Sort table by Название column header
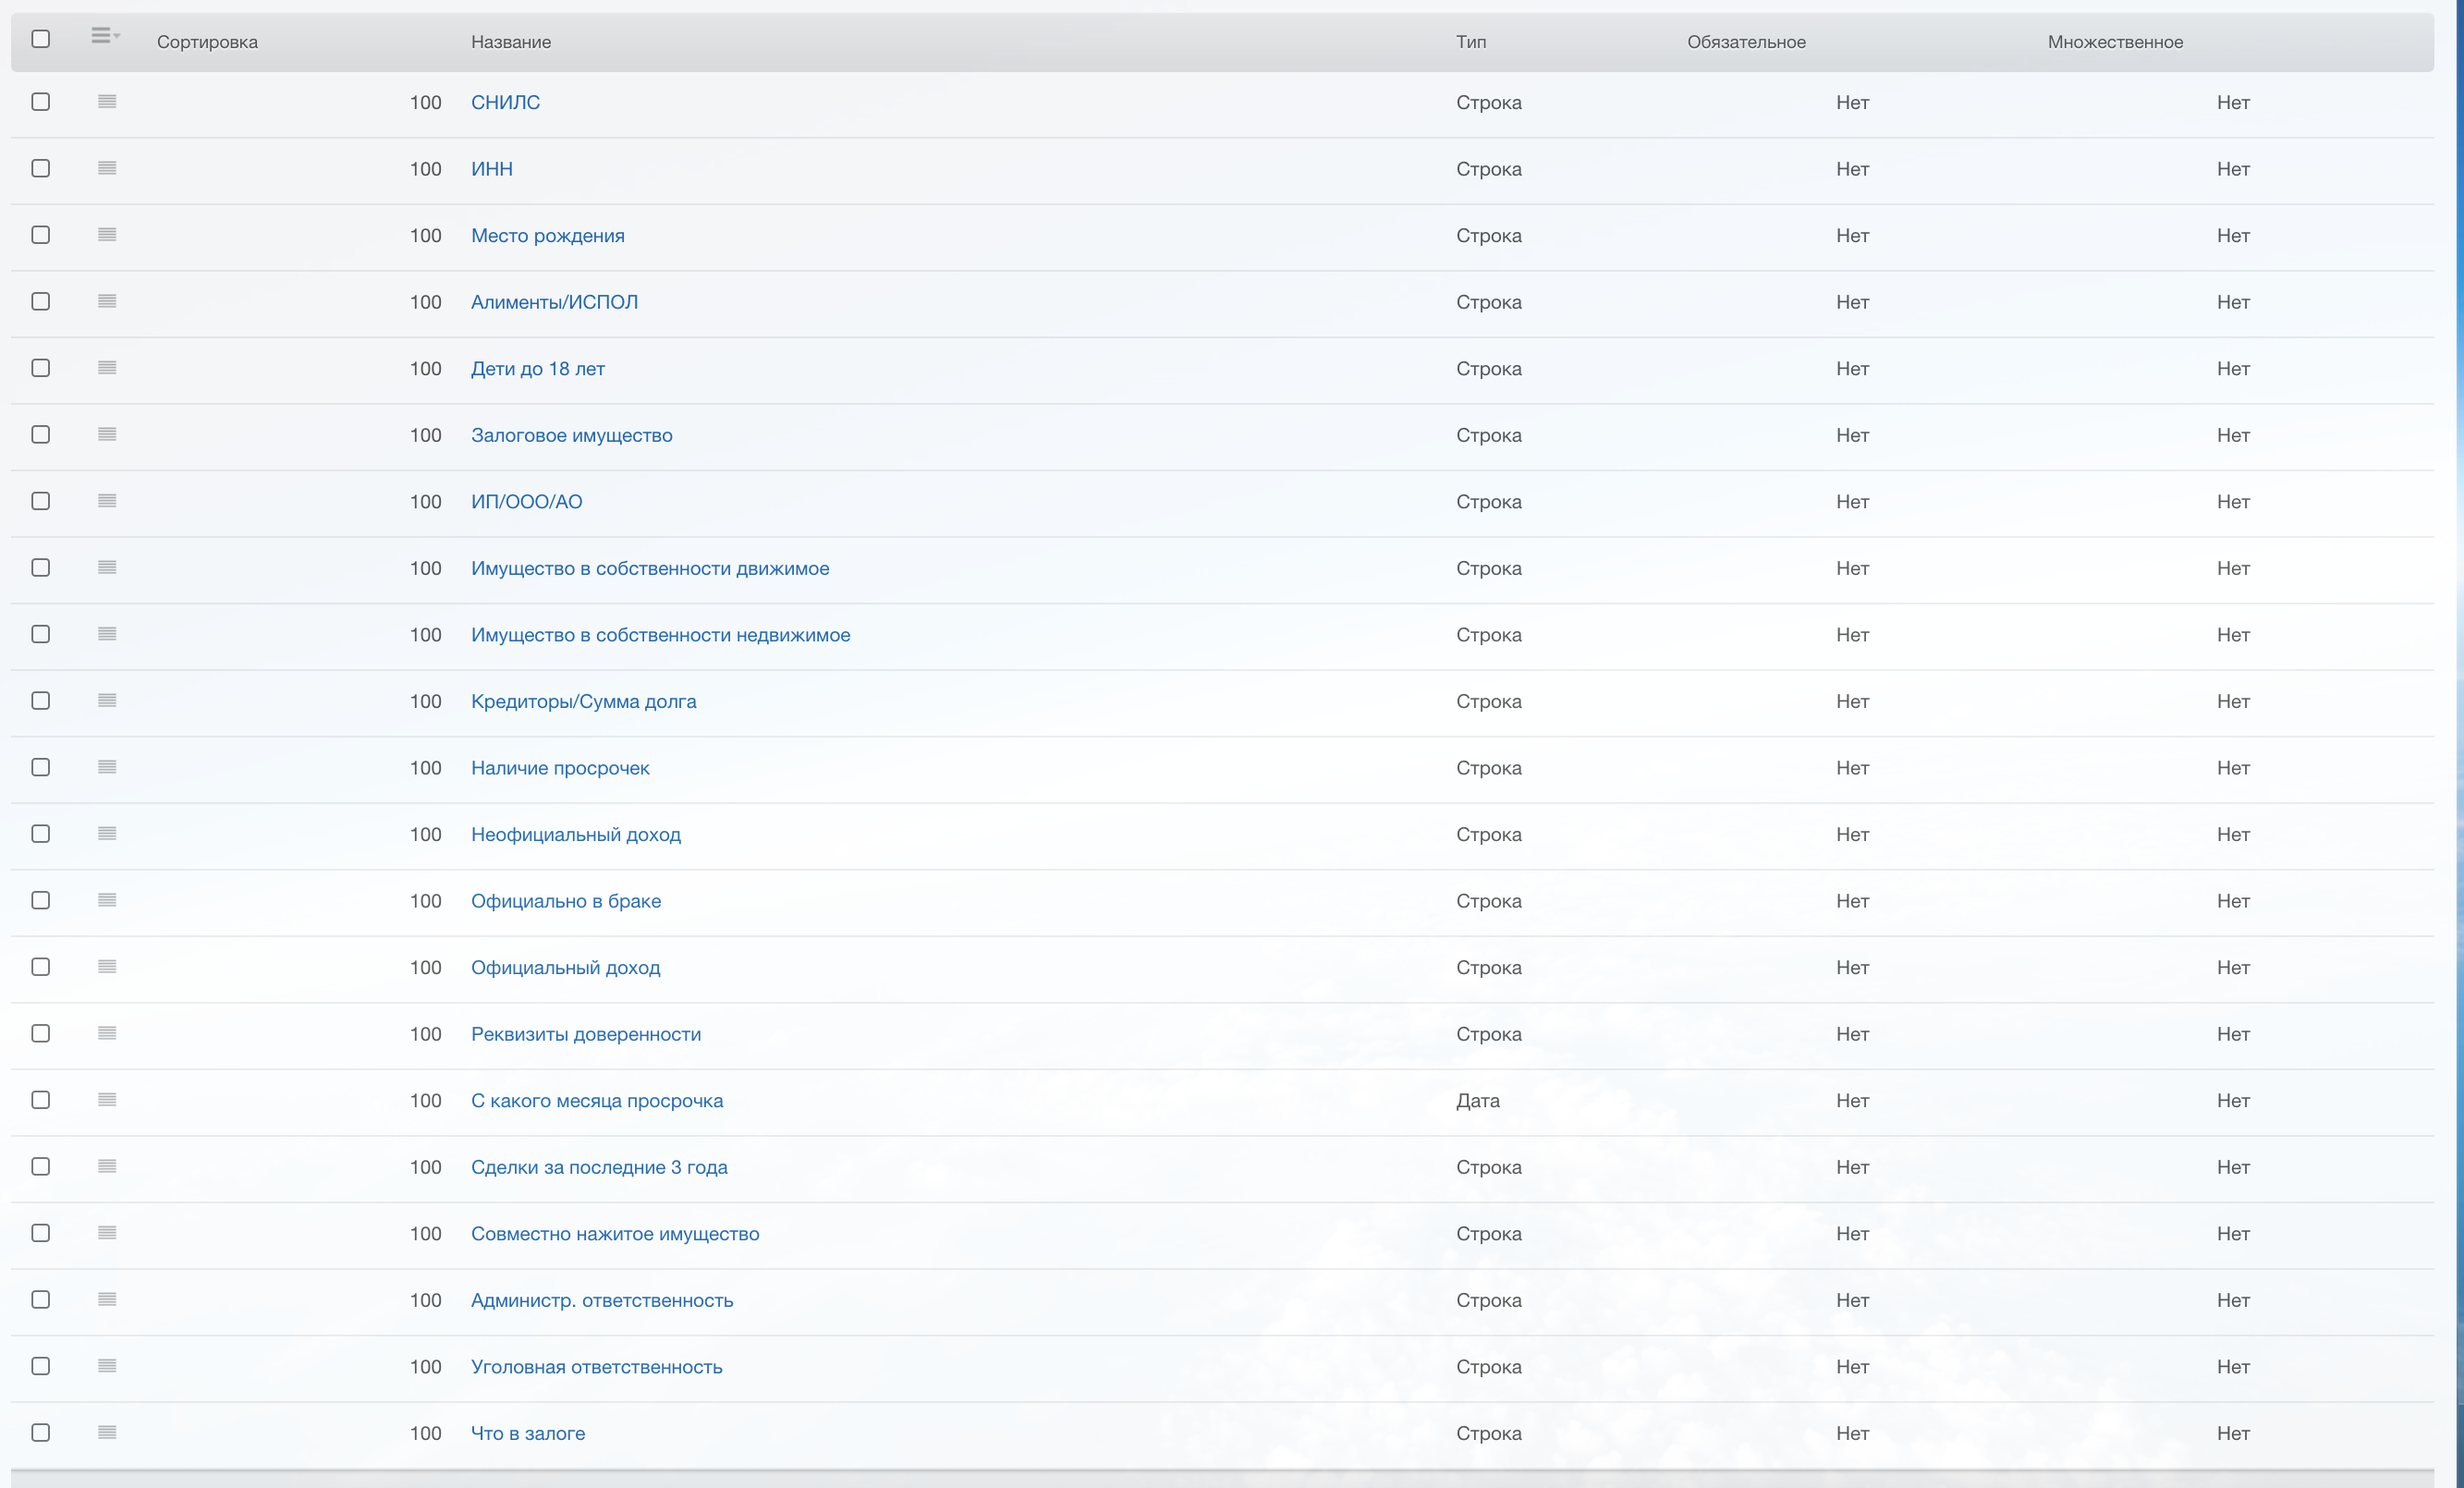 (511, 42)
